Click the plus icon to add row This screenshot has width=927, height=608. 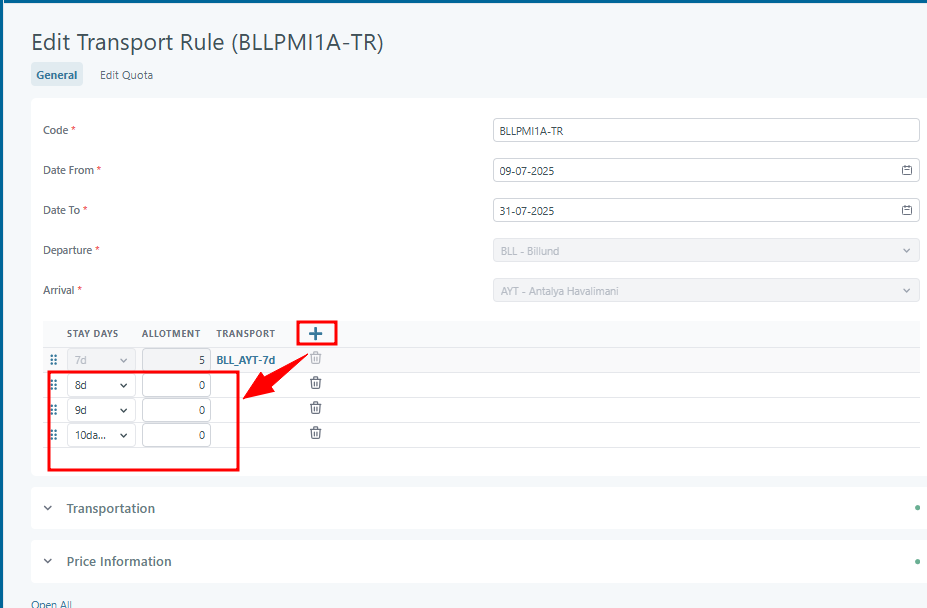[315, 333]
